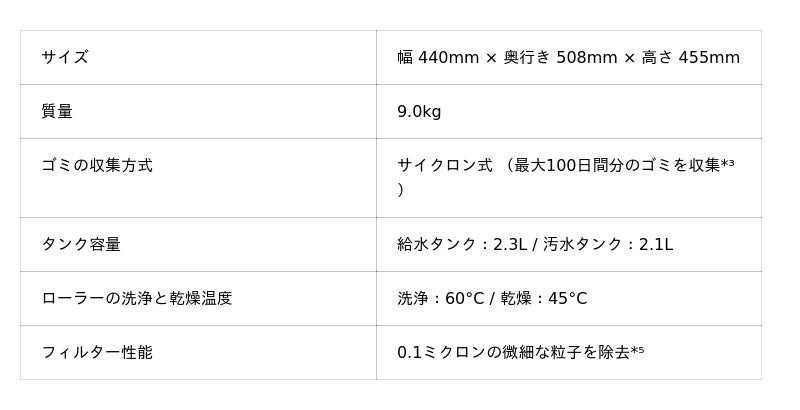Click the サイズ row label

(x=65, y=58)
